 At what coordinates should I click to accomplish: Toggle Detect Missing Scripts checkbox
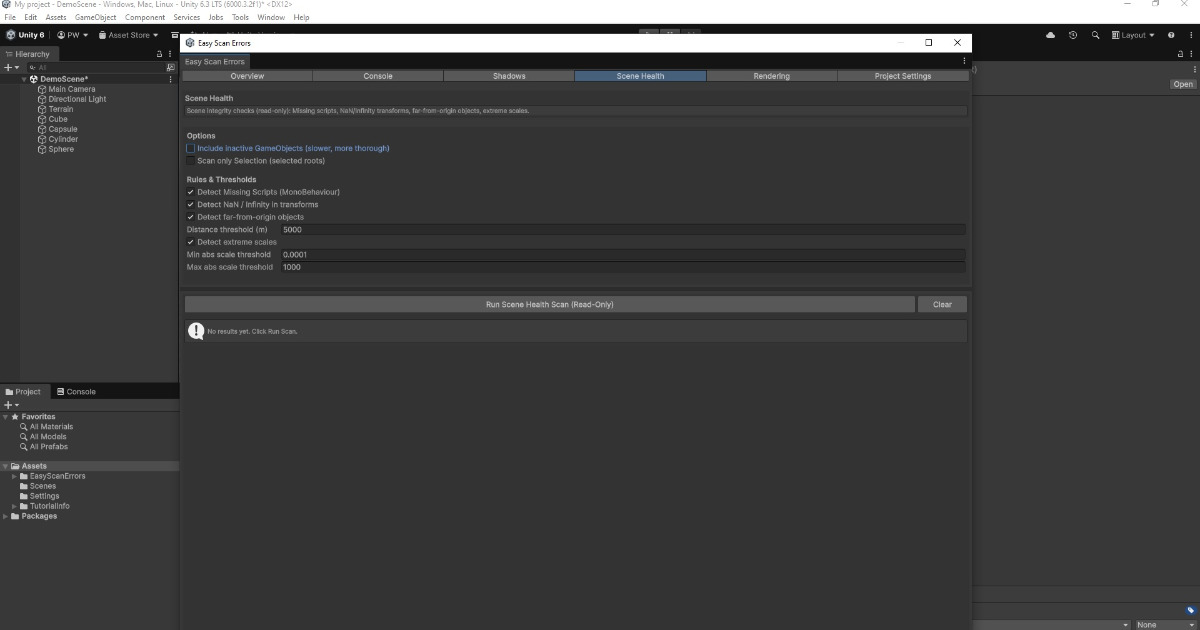click(190, 192)
